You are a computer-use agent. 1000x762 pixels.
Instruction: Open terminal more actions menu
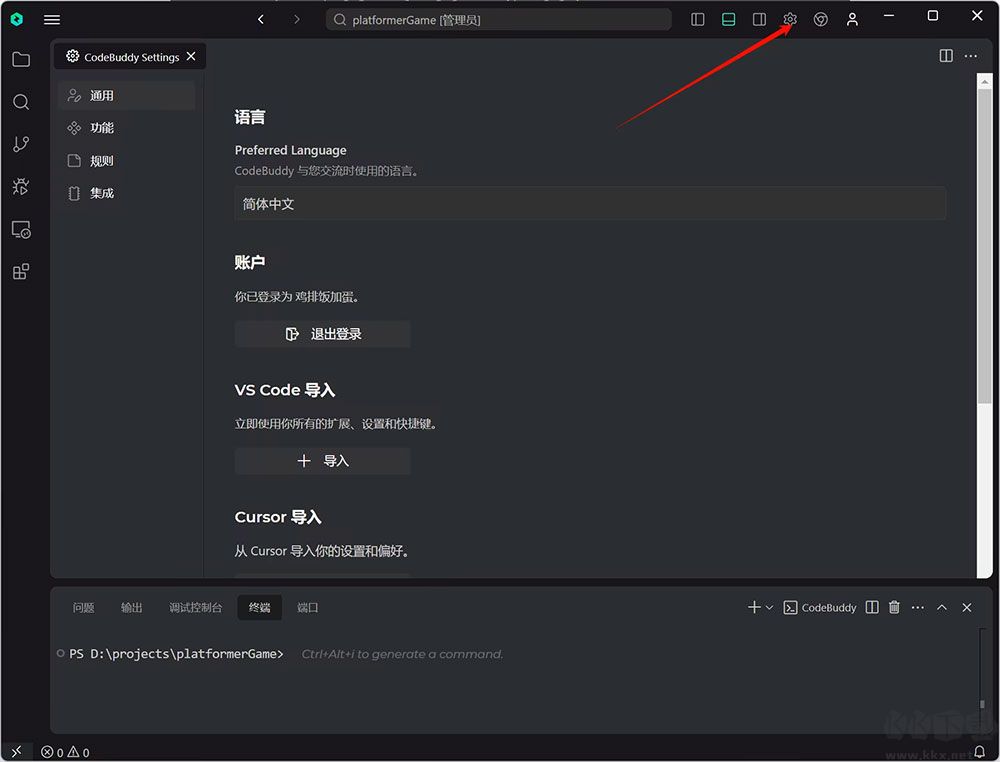[917, 607]
